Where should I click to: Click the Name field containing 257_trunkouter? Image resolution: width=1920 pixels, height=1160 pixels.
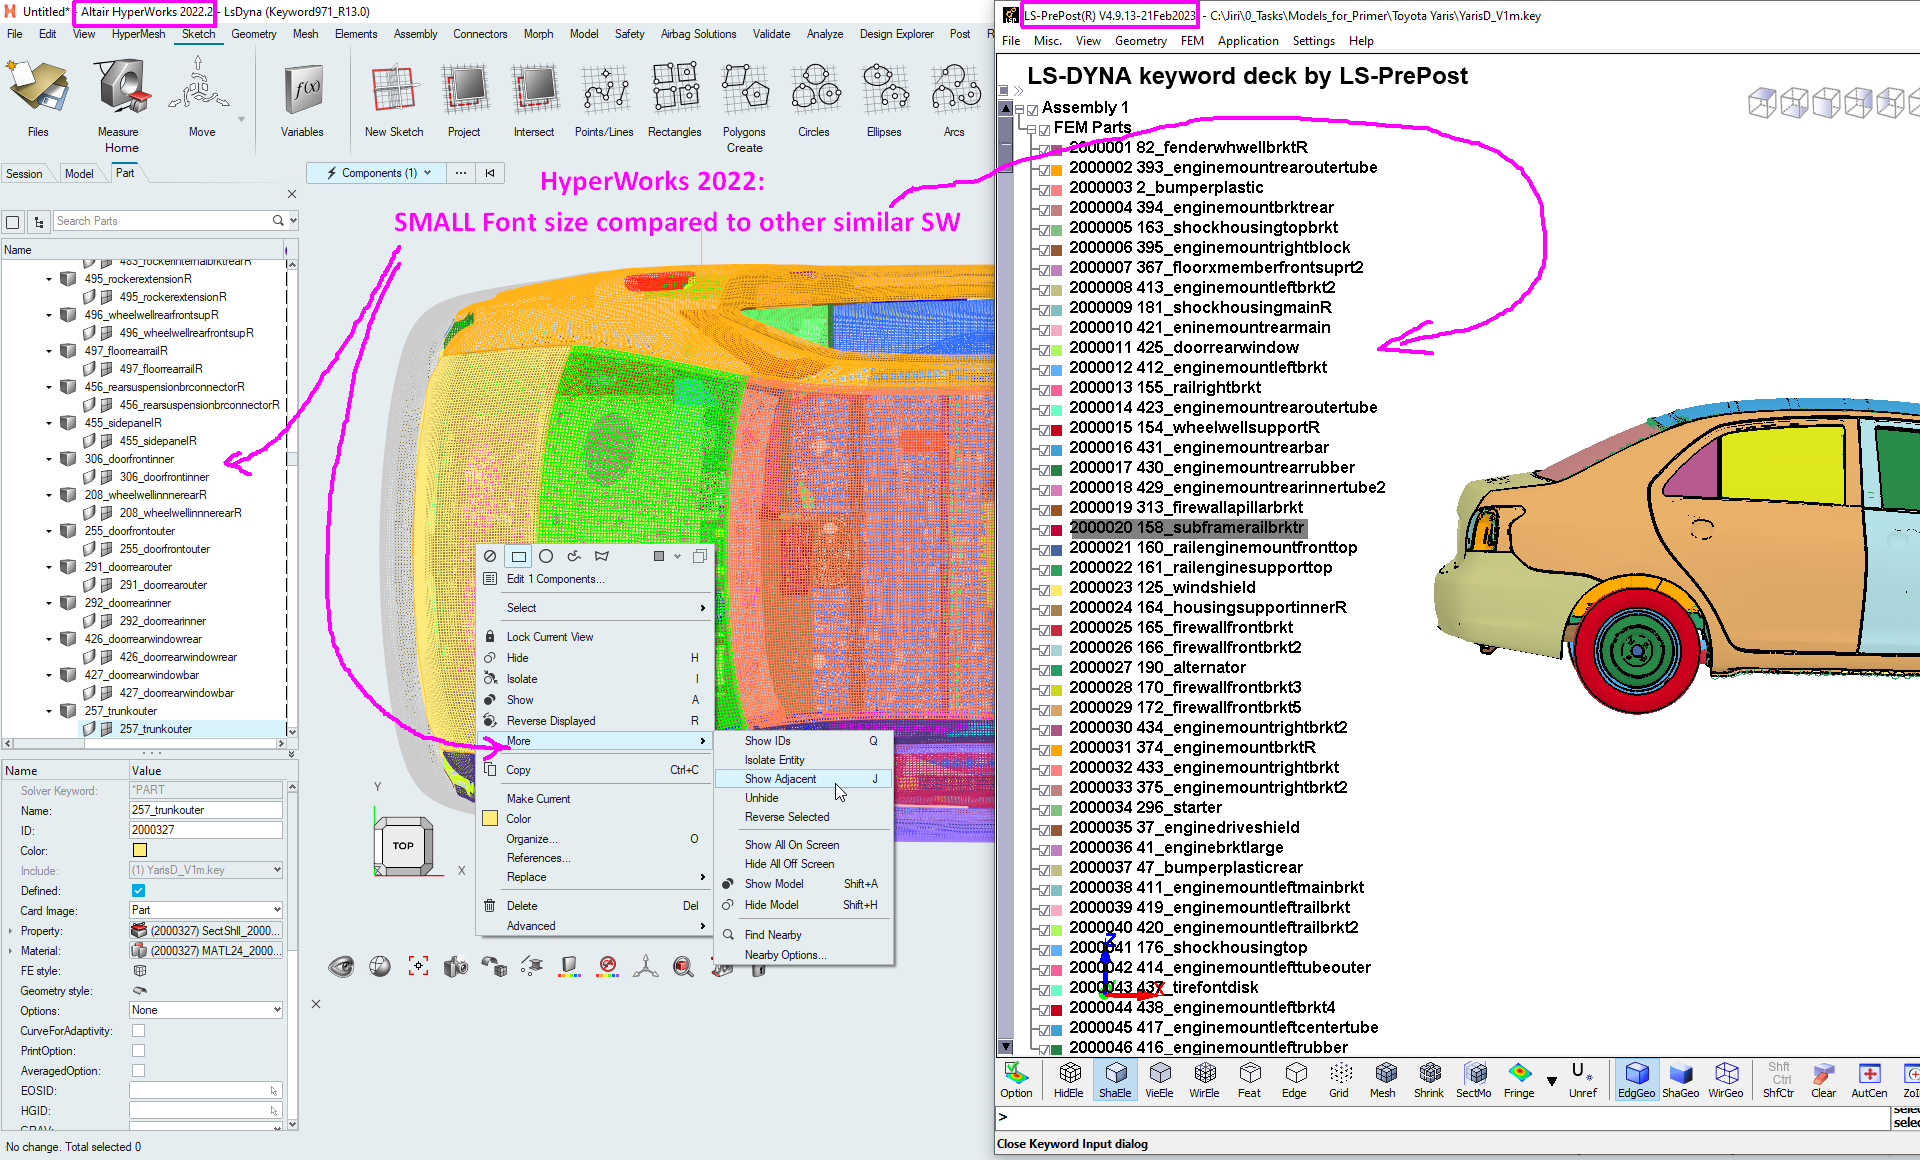(206, 810)
